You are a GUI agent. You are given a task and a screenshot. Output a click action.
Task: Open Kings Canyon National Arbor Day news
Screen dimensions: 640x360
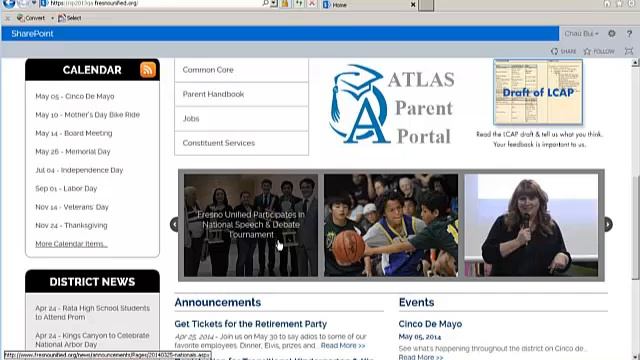(x=92, y=340)
